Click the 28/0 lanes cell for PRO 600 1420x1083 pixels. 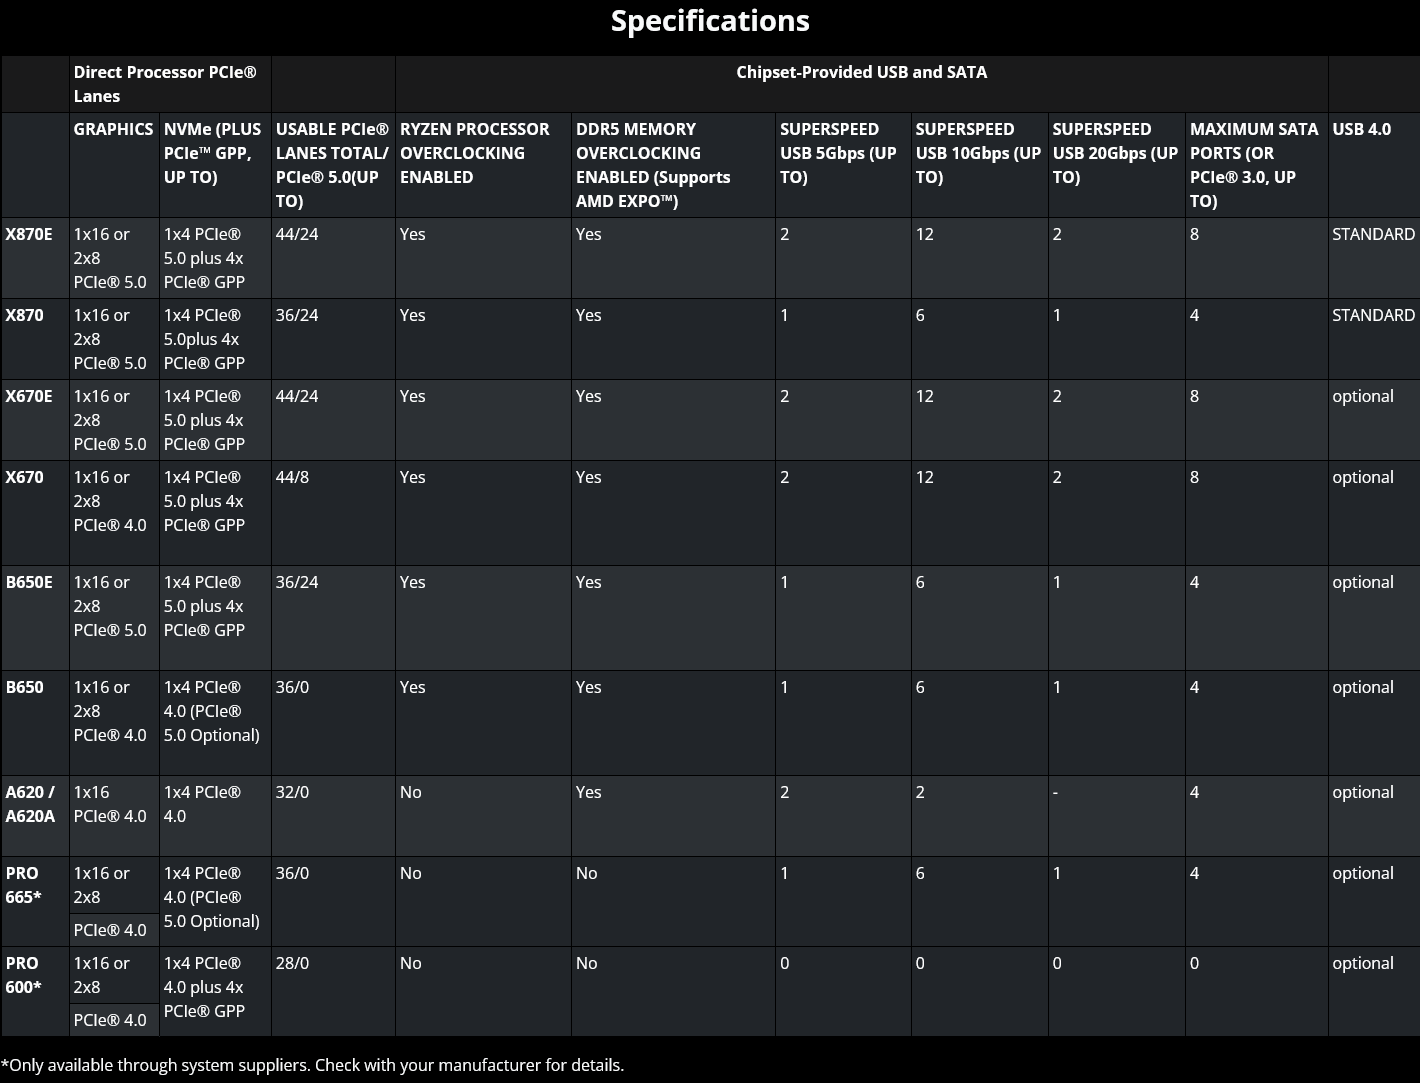click(x=292, y=963)
